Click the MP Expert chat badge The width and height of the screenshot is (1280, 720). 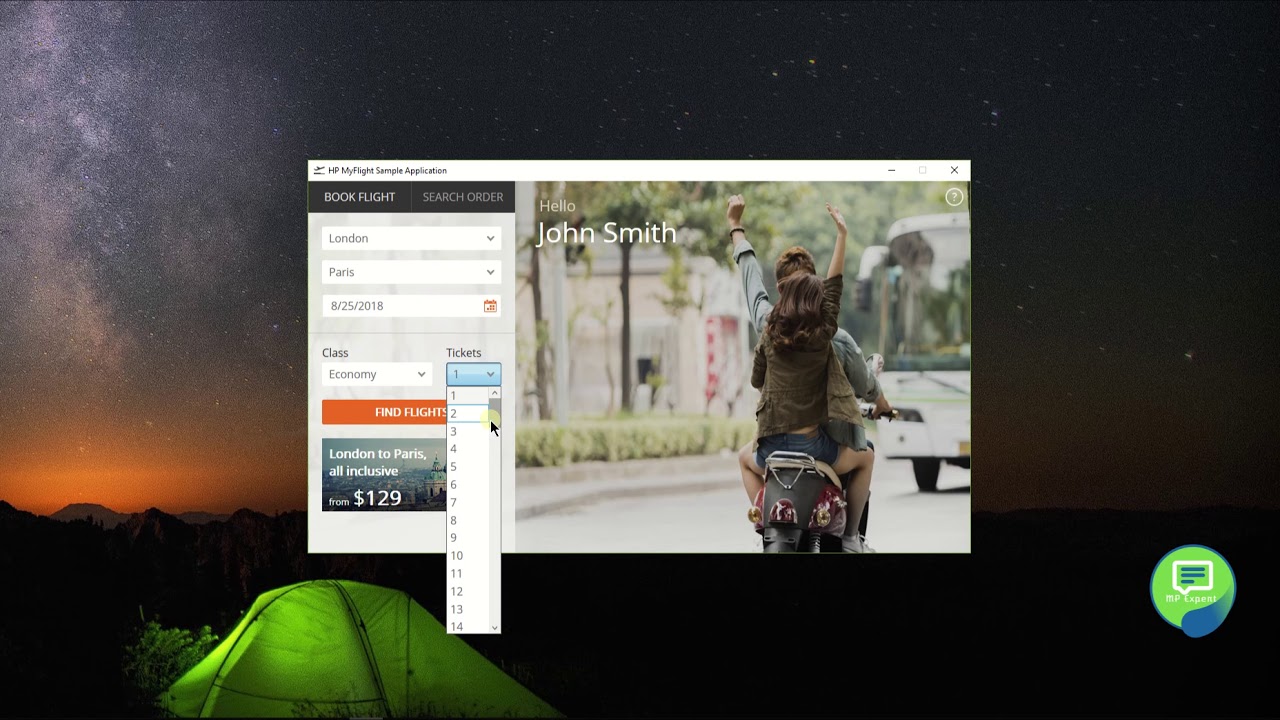click(x=1192, y=590)
